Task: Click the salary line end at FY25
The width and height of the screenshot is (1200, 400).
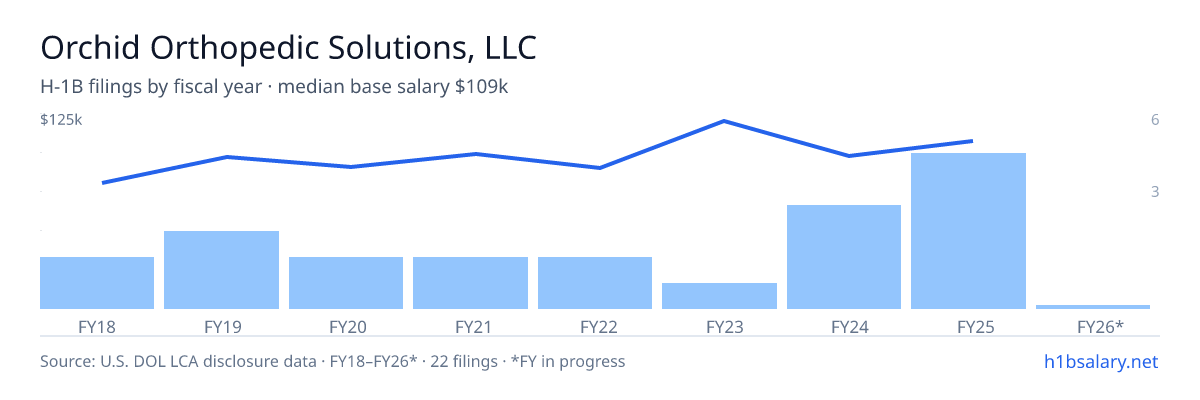Action: coord(971,141)
